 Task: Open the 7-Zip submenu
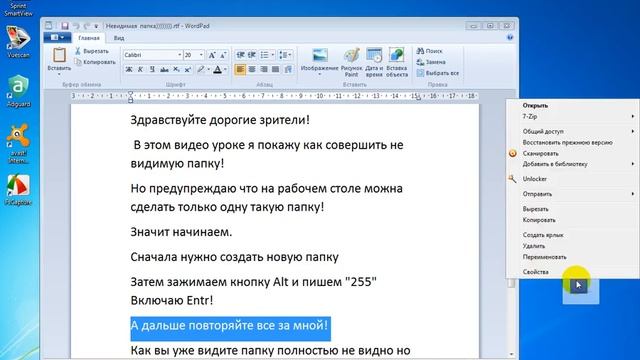tap(573, 116)
